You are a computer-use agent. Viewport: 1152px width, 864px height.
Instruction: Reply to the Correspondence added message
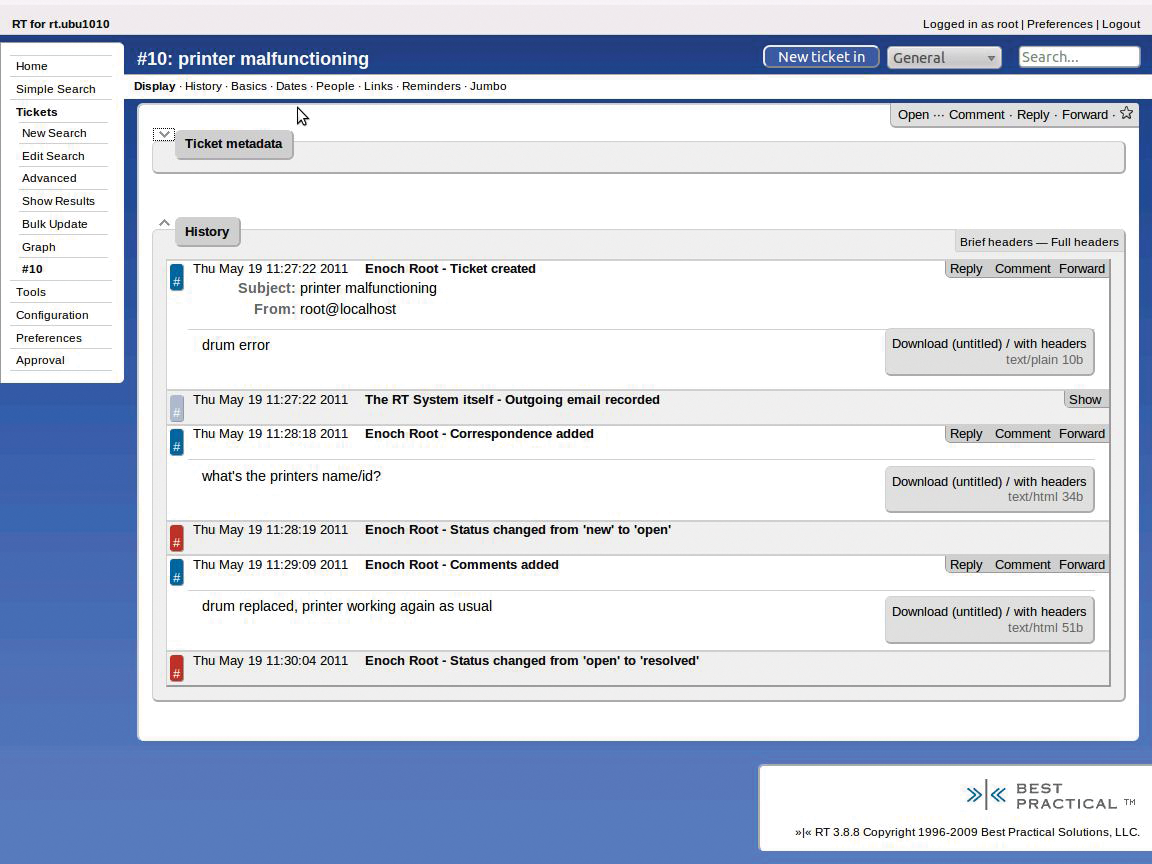click(965, 433)
